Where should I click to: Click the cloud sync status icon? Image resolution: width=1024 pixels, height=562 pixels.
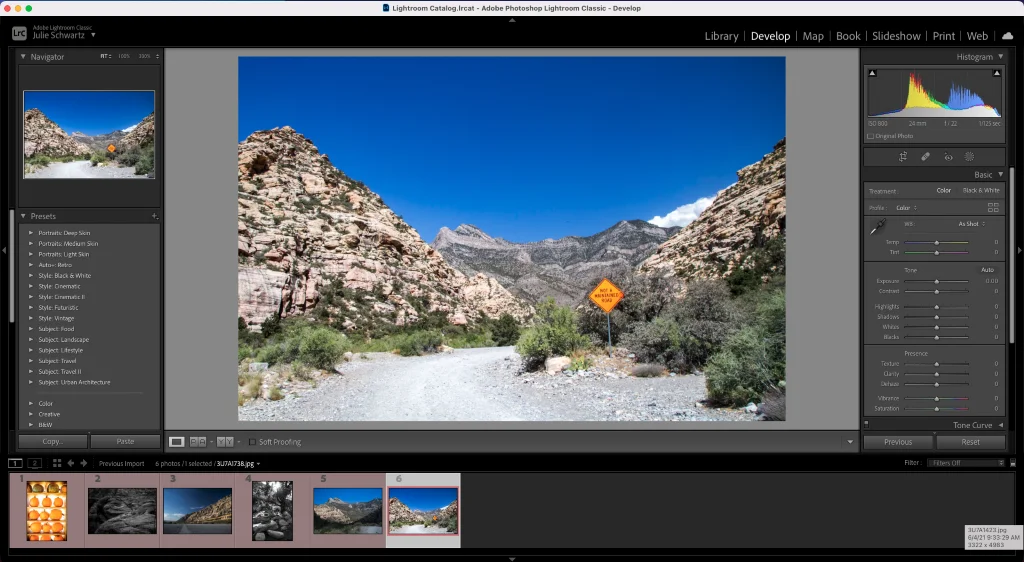click(x=1007, y=36)
